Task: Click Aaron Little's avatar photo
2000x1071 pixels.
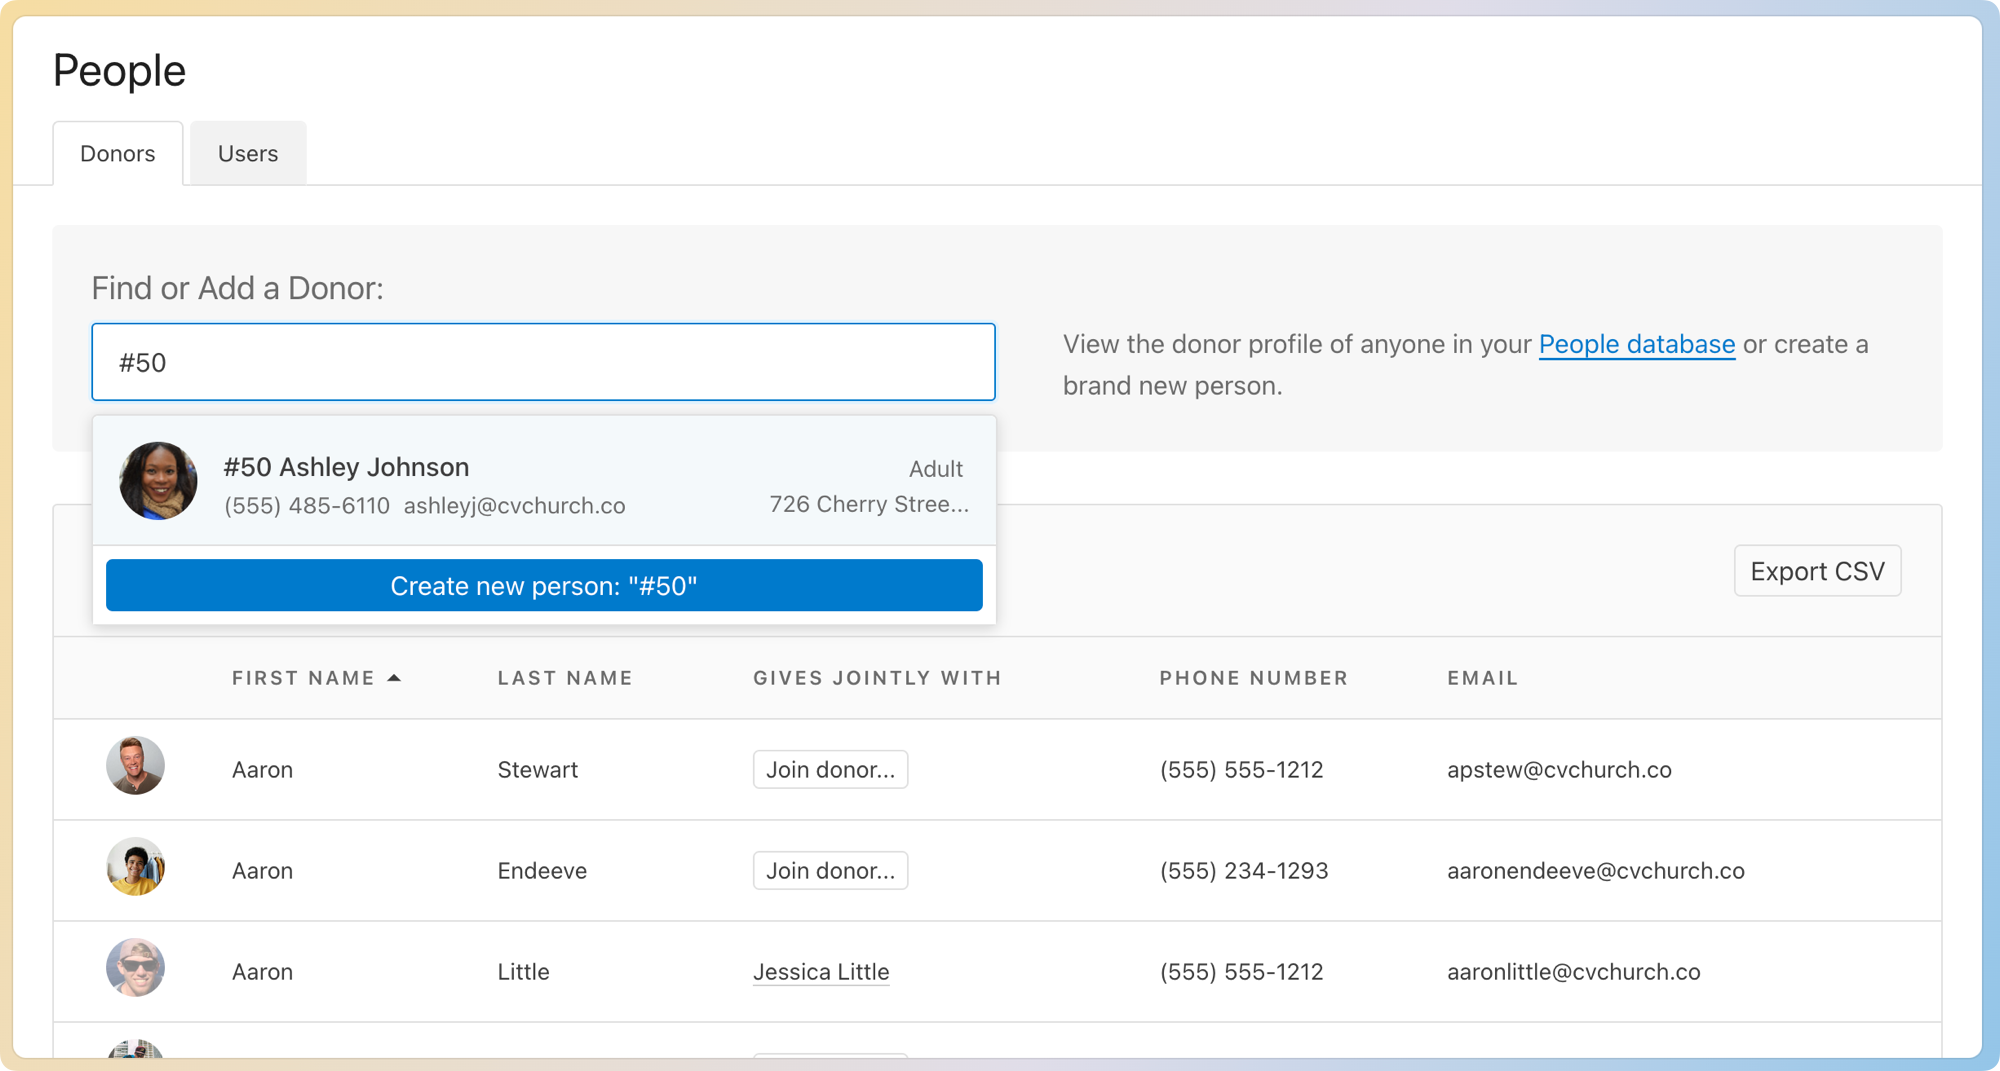Action: [135, 968]
